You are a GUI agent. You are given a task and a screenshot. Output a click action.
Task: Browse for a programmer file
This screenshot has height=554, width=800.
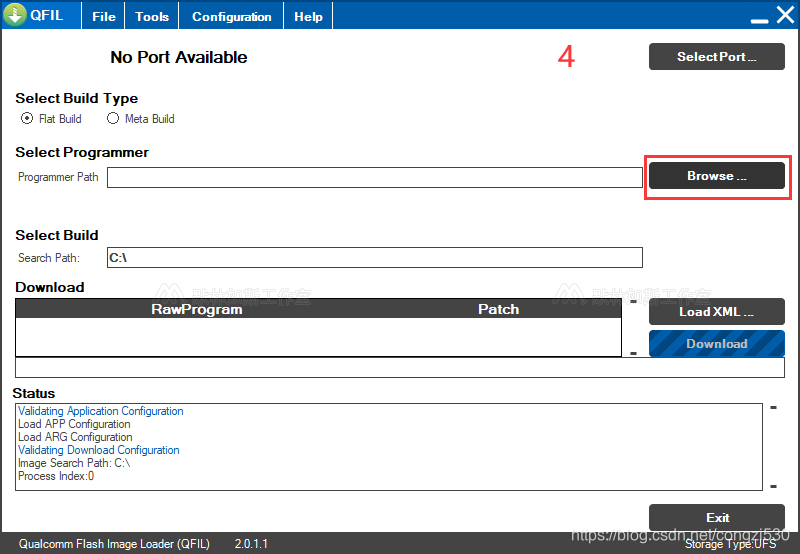(x=716, y=176)
